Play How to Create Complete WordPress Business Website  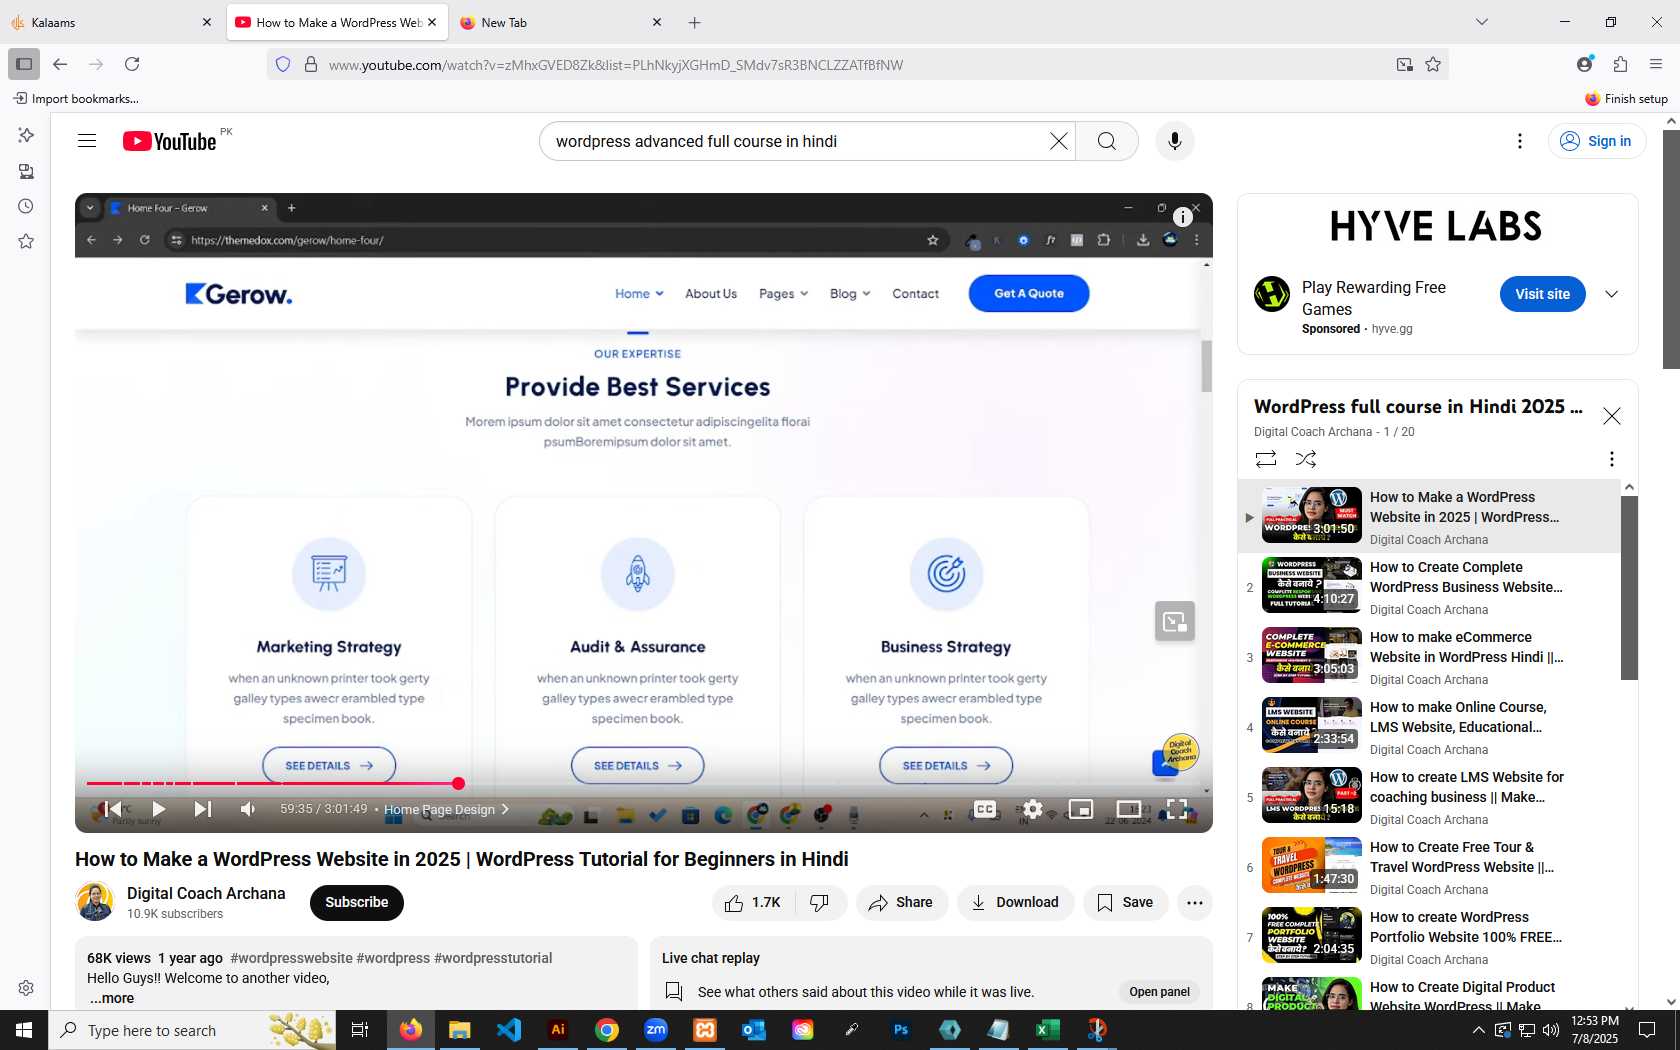(1428, 587)
